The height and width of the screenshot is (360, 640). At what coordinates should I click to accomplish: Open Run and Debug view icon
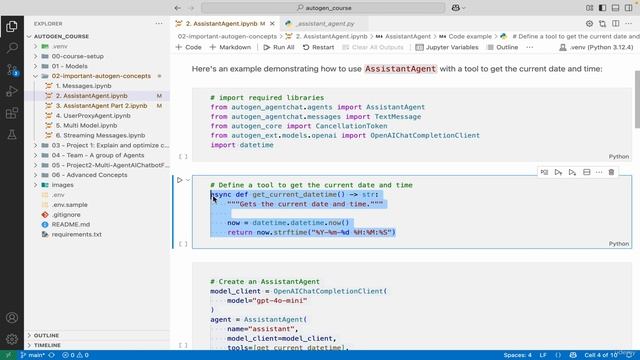click(x=12, y=91)
